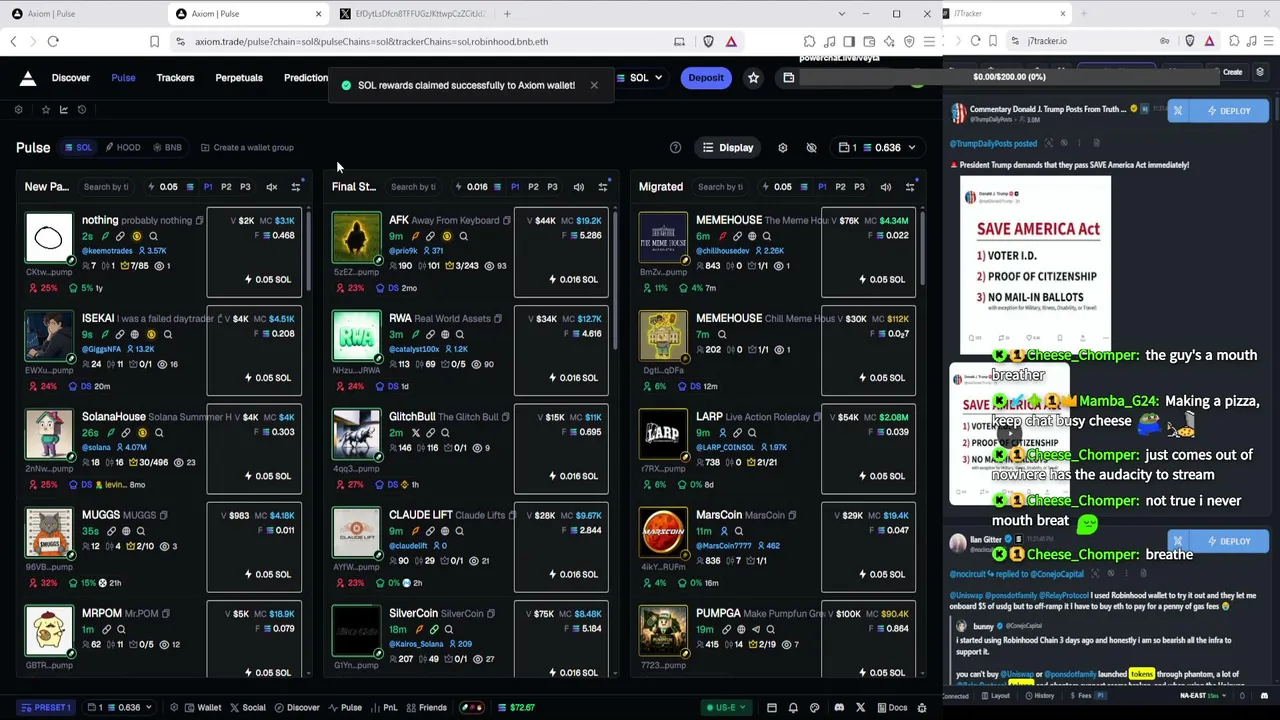
Task: Dismiss the SOL rewards claimed notification
Action: [x=594, y=85]
